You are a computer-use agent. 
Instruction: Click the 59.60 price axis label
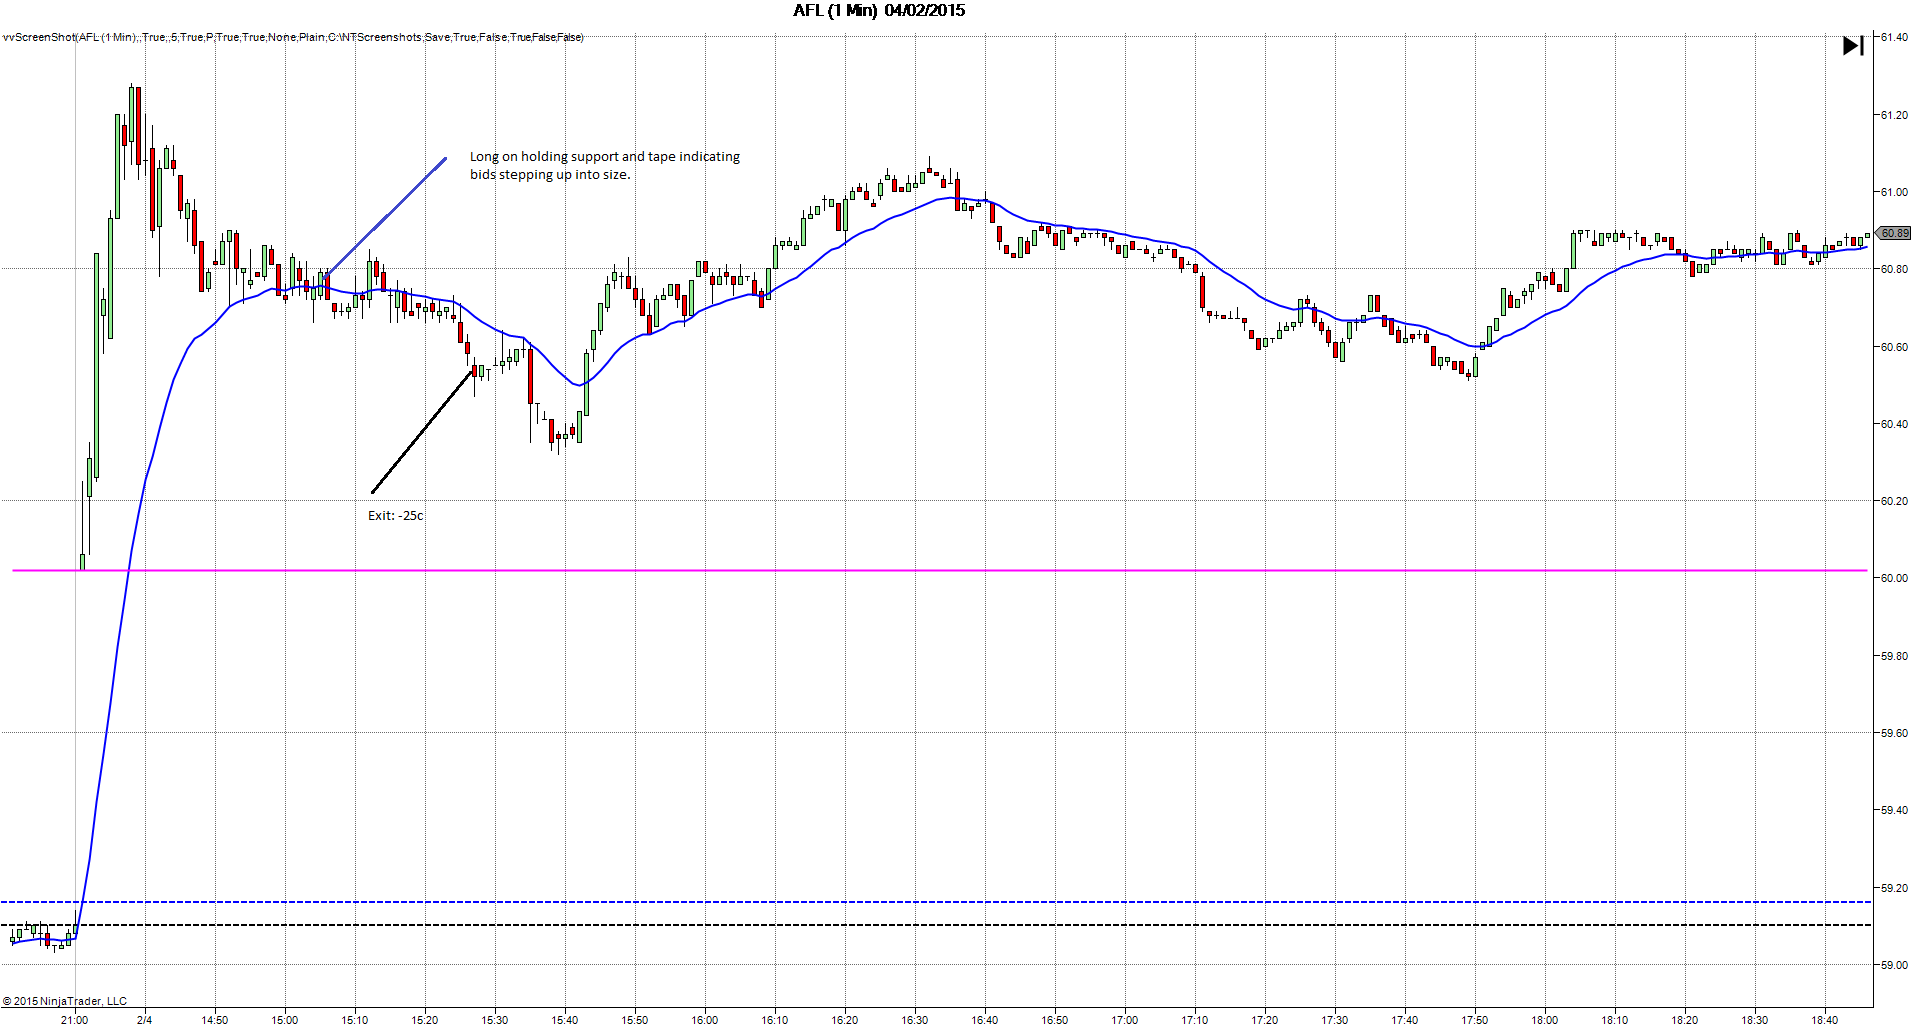click(x=1894, y=733)
